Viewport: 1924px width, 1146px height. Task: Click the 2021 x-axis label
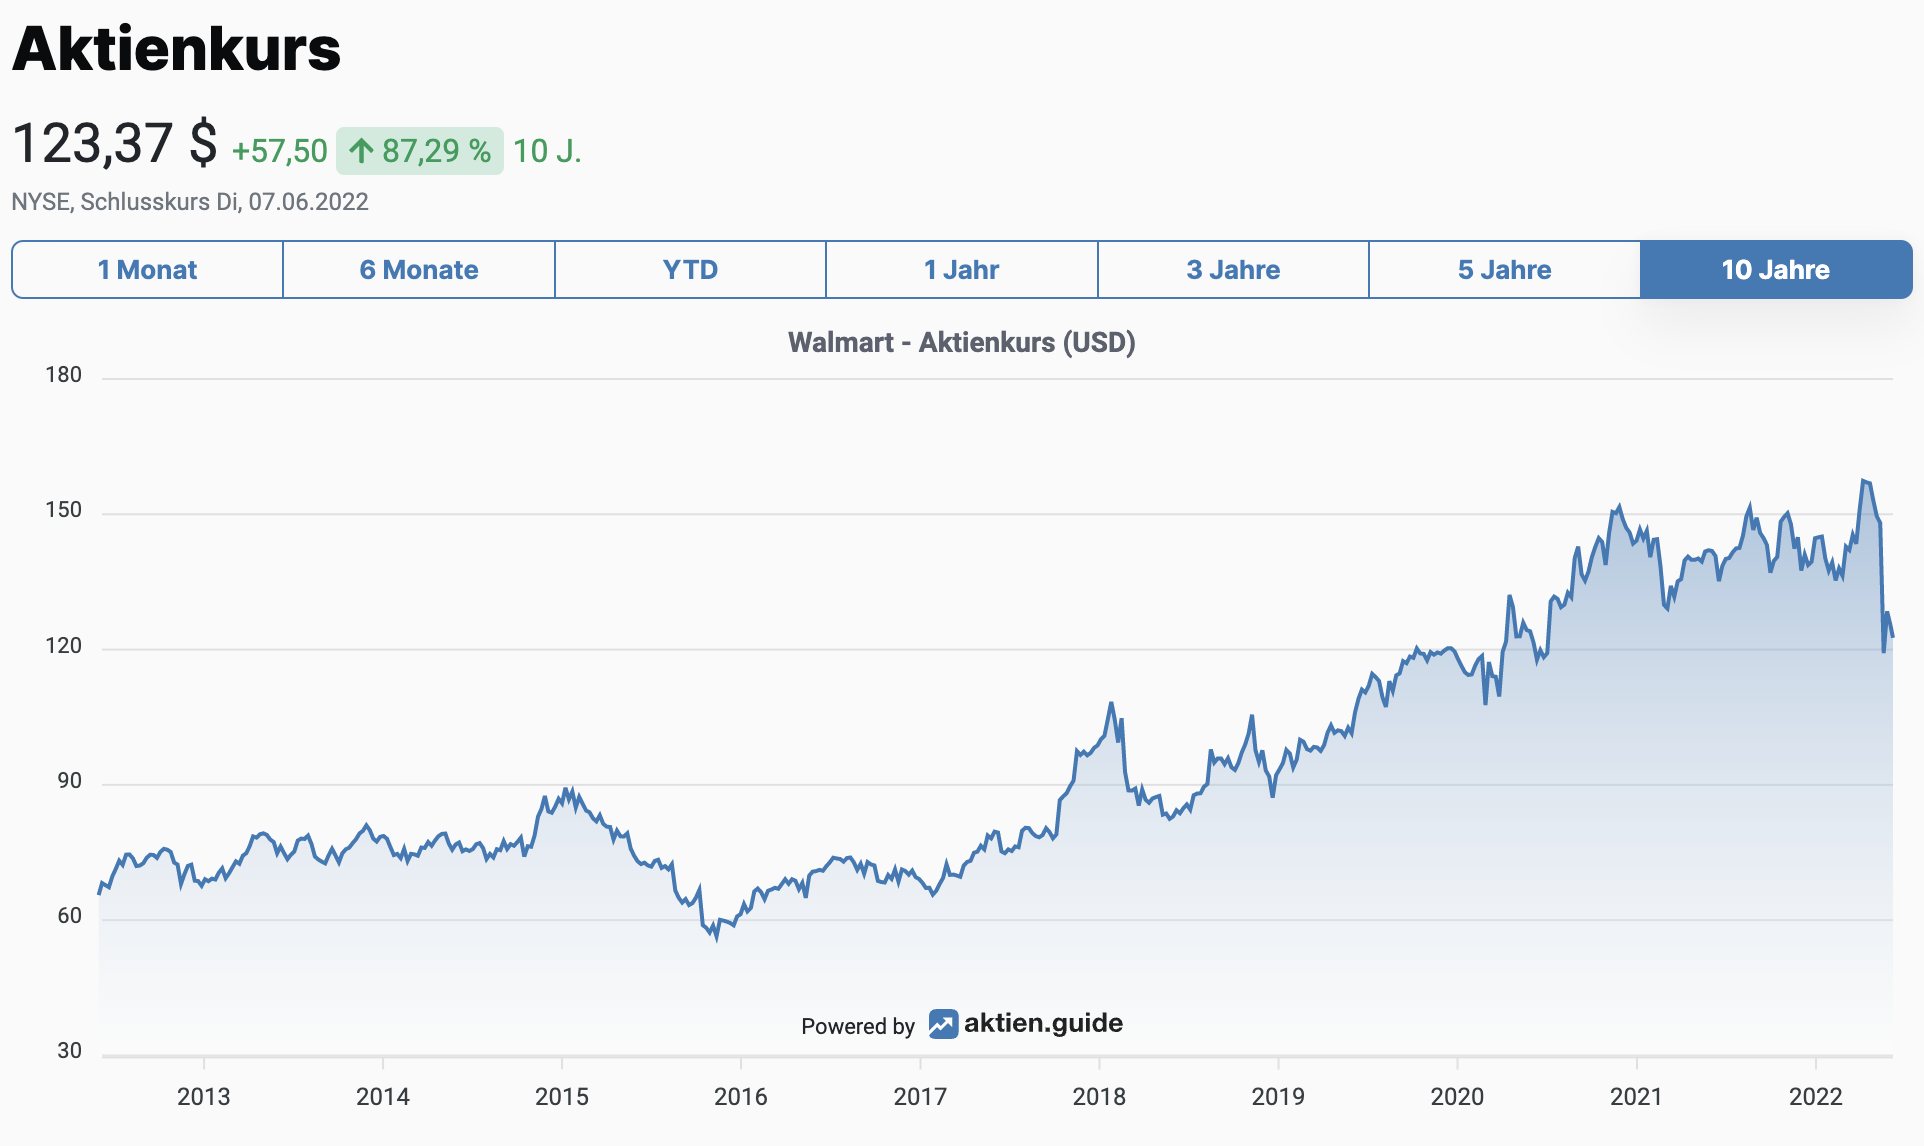pos(1636,1097)
